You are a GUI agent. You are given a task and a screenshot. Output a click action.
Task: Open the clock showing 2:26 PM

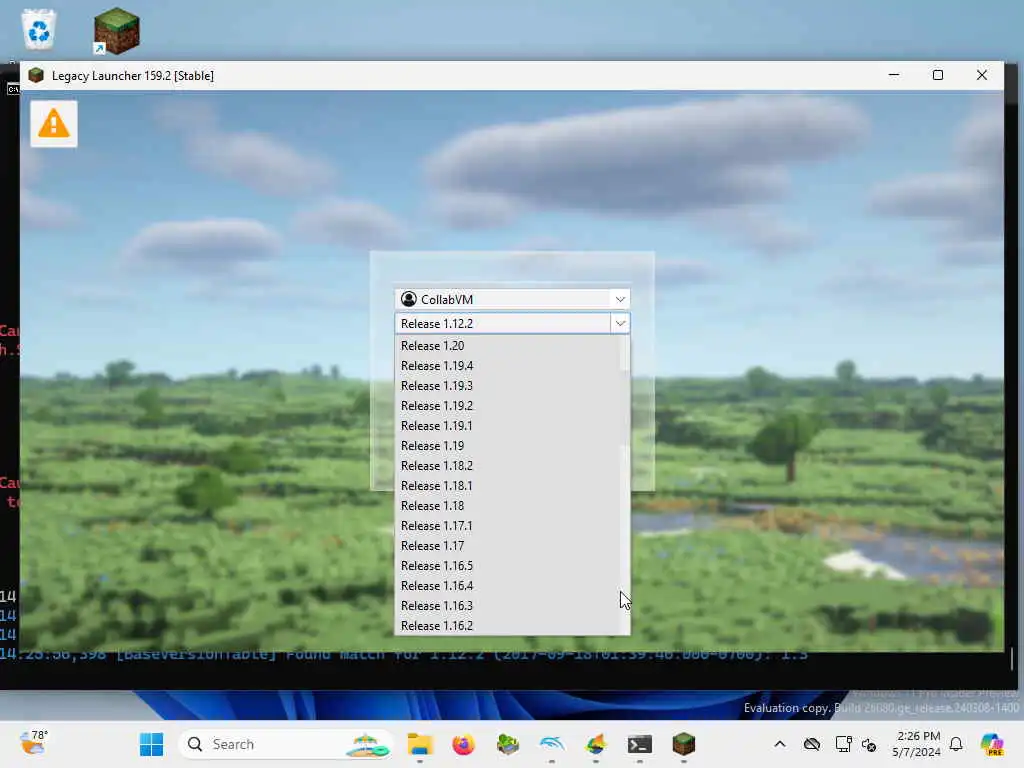(x=918, y=744)
